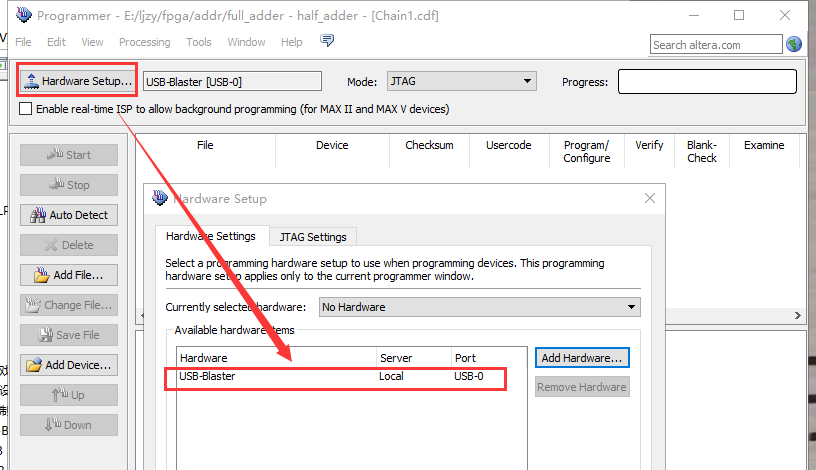Image resolution: width=816 pixels, height=470 pixels.
Task: Click the globe icon next to search
Action: (x=794, y=44)
